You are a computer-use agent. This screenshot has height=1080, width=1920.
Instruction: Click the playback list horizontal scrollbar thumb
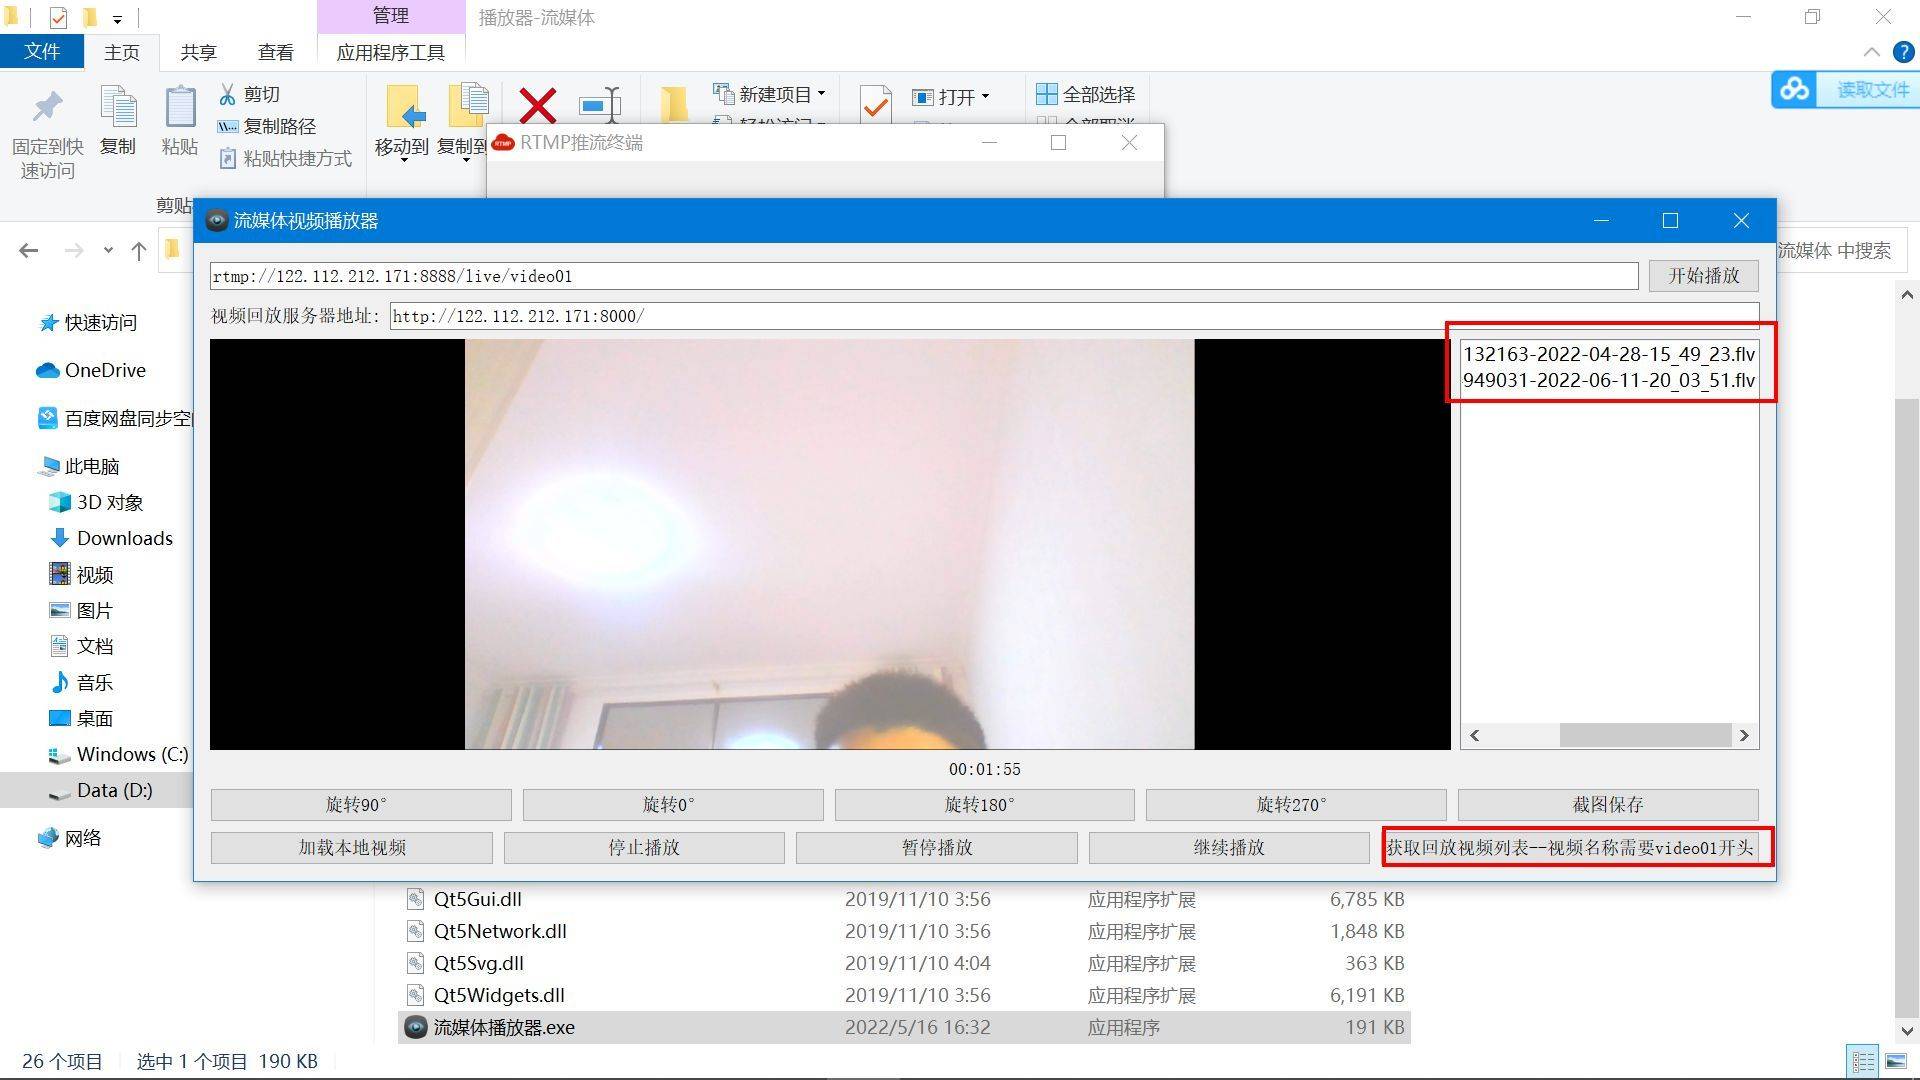[x=1645, y=735]
